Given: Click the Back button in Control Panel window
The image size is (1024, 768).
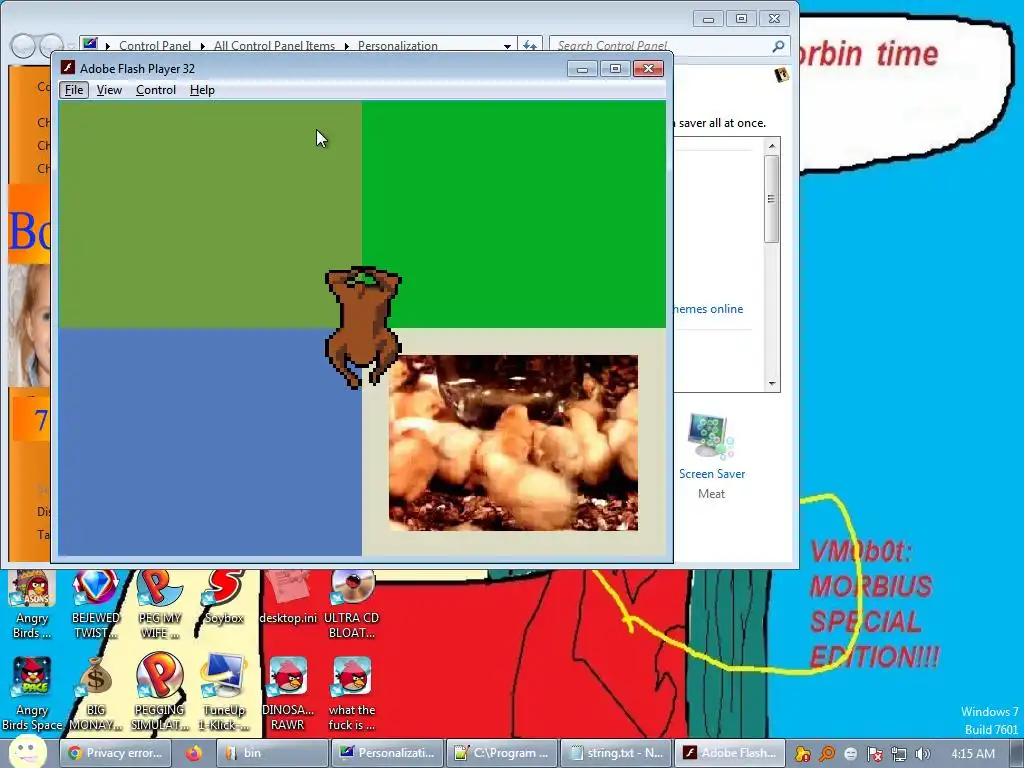Looking at the screenshot, I should click(x=23, y=46).
